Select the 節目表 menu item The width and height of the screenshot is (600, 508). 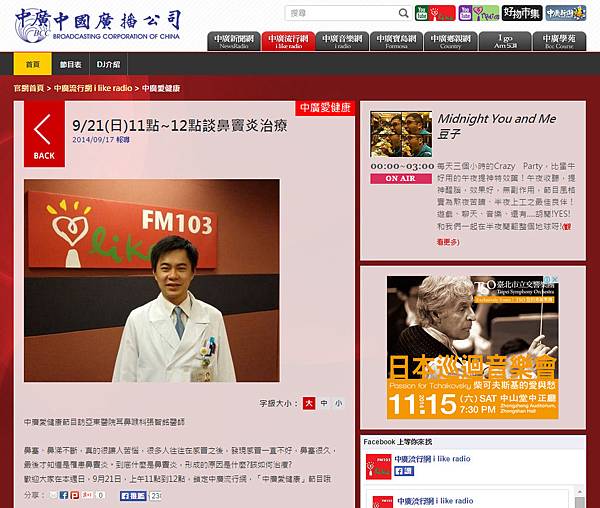70,64
